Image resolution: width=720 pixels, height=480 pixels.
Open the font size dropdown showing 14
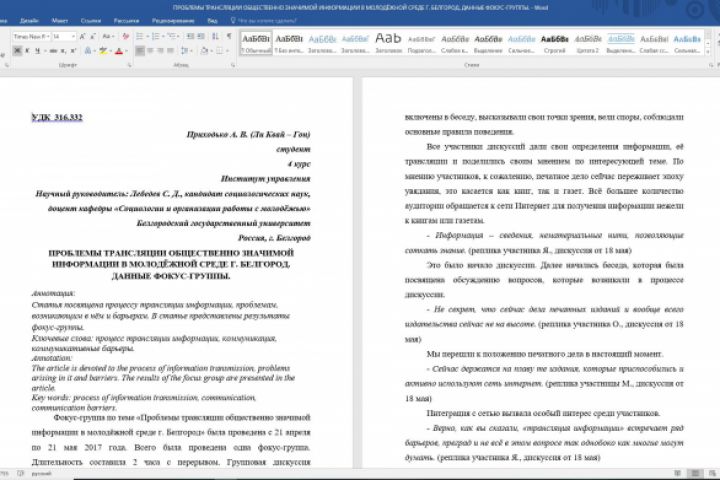pos(73,36)
